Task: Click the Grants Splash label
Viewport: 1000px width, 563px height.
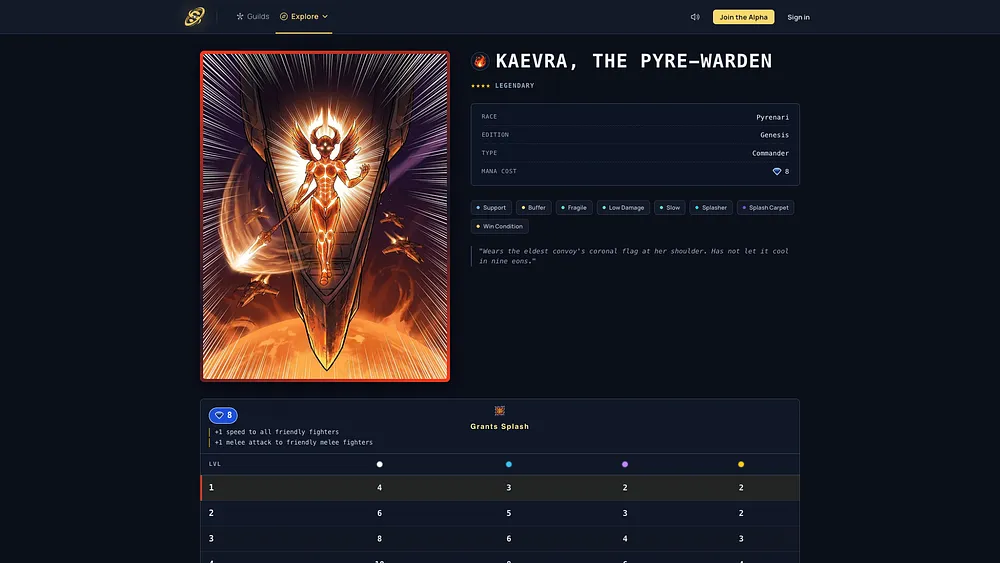Action: [x=499, y=427]
